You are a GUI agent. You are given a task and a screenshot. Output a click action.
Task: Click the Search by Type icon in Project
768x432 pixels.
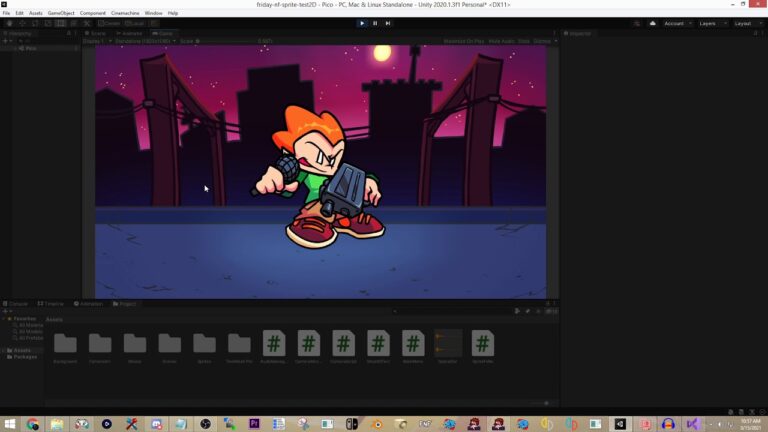(517, 311)
